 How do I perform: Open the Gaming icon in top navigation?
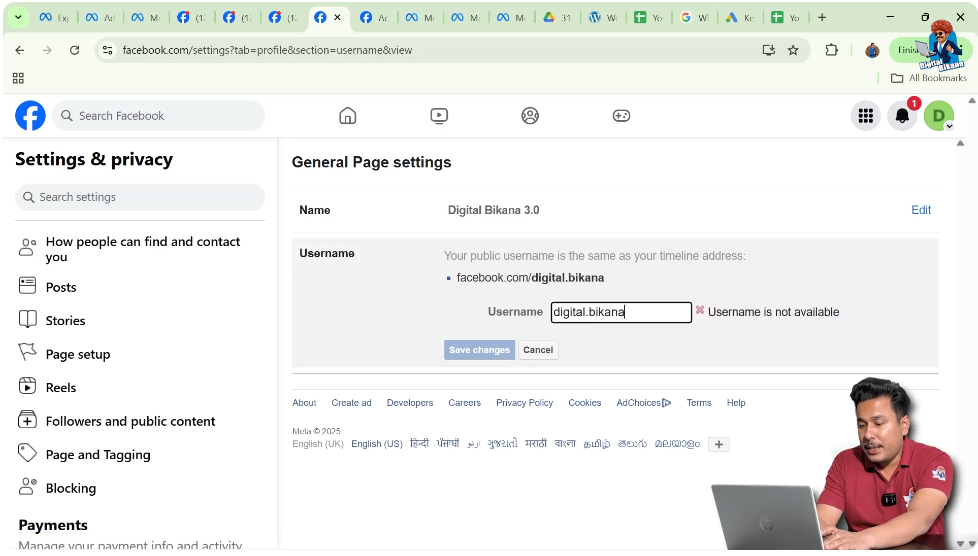click(x=621, y=115)
